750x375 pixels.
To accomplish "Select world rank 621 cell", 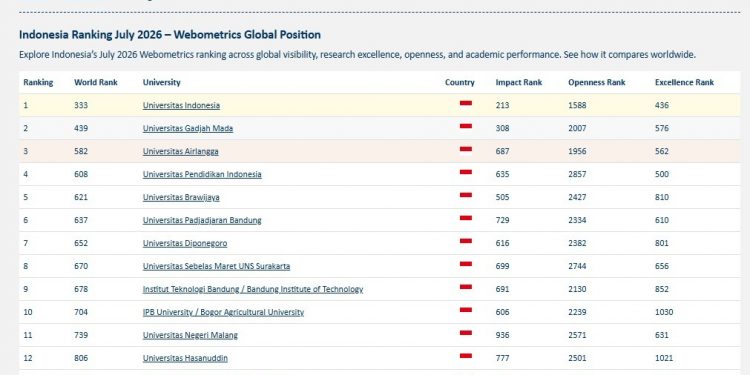I will pyautogui.click(x=81, y=197).
